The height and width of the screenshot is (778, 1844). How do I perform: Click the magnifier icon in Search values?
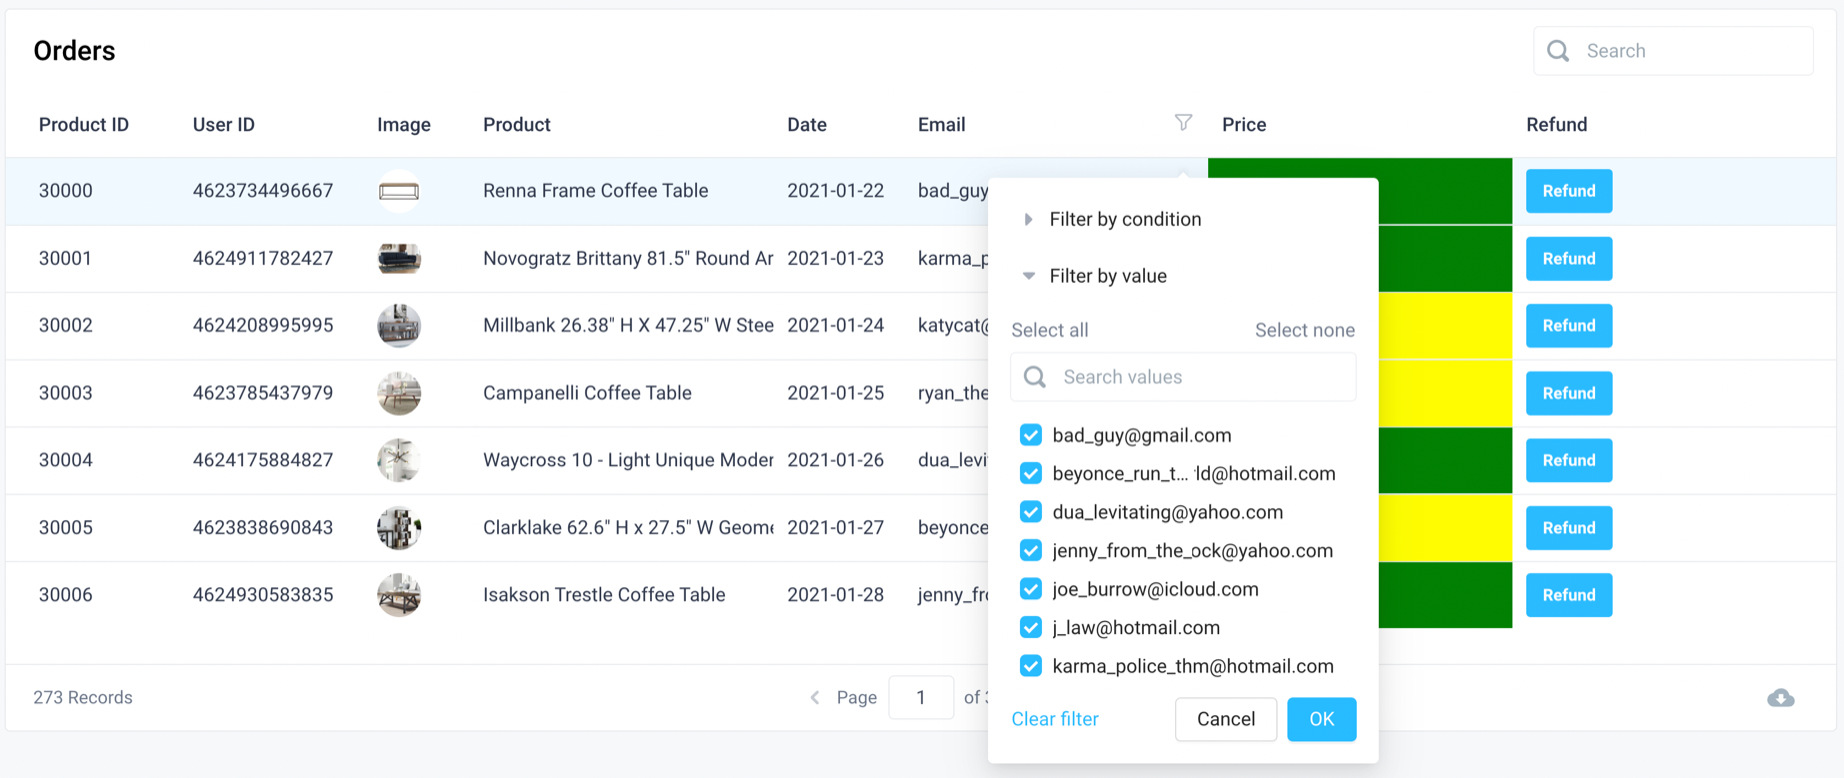pos(1035,377)
